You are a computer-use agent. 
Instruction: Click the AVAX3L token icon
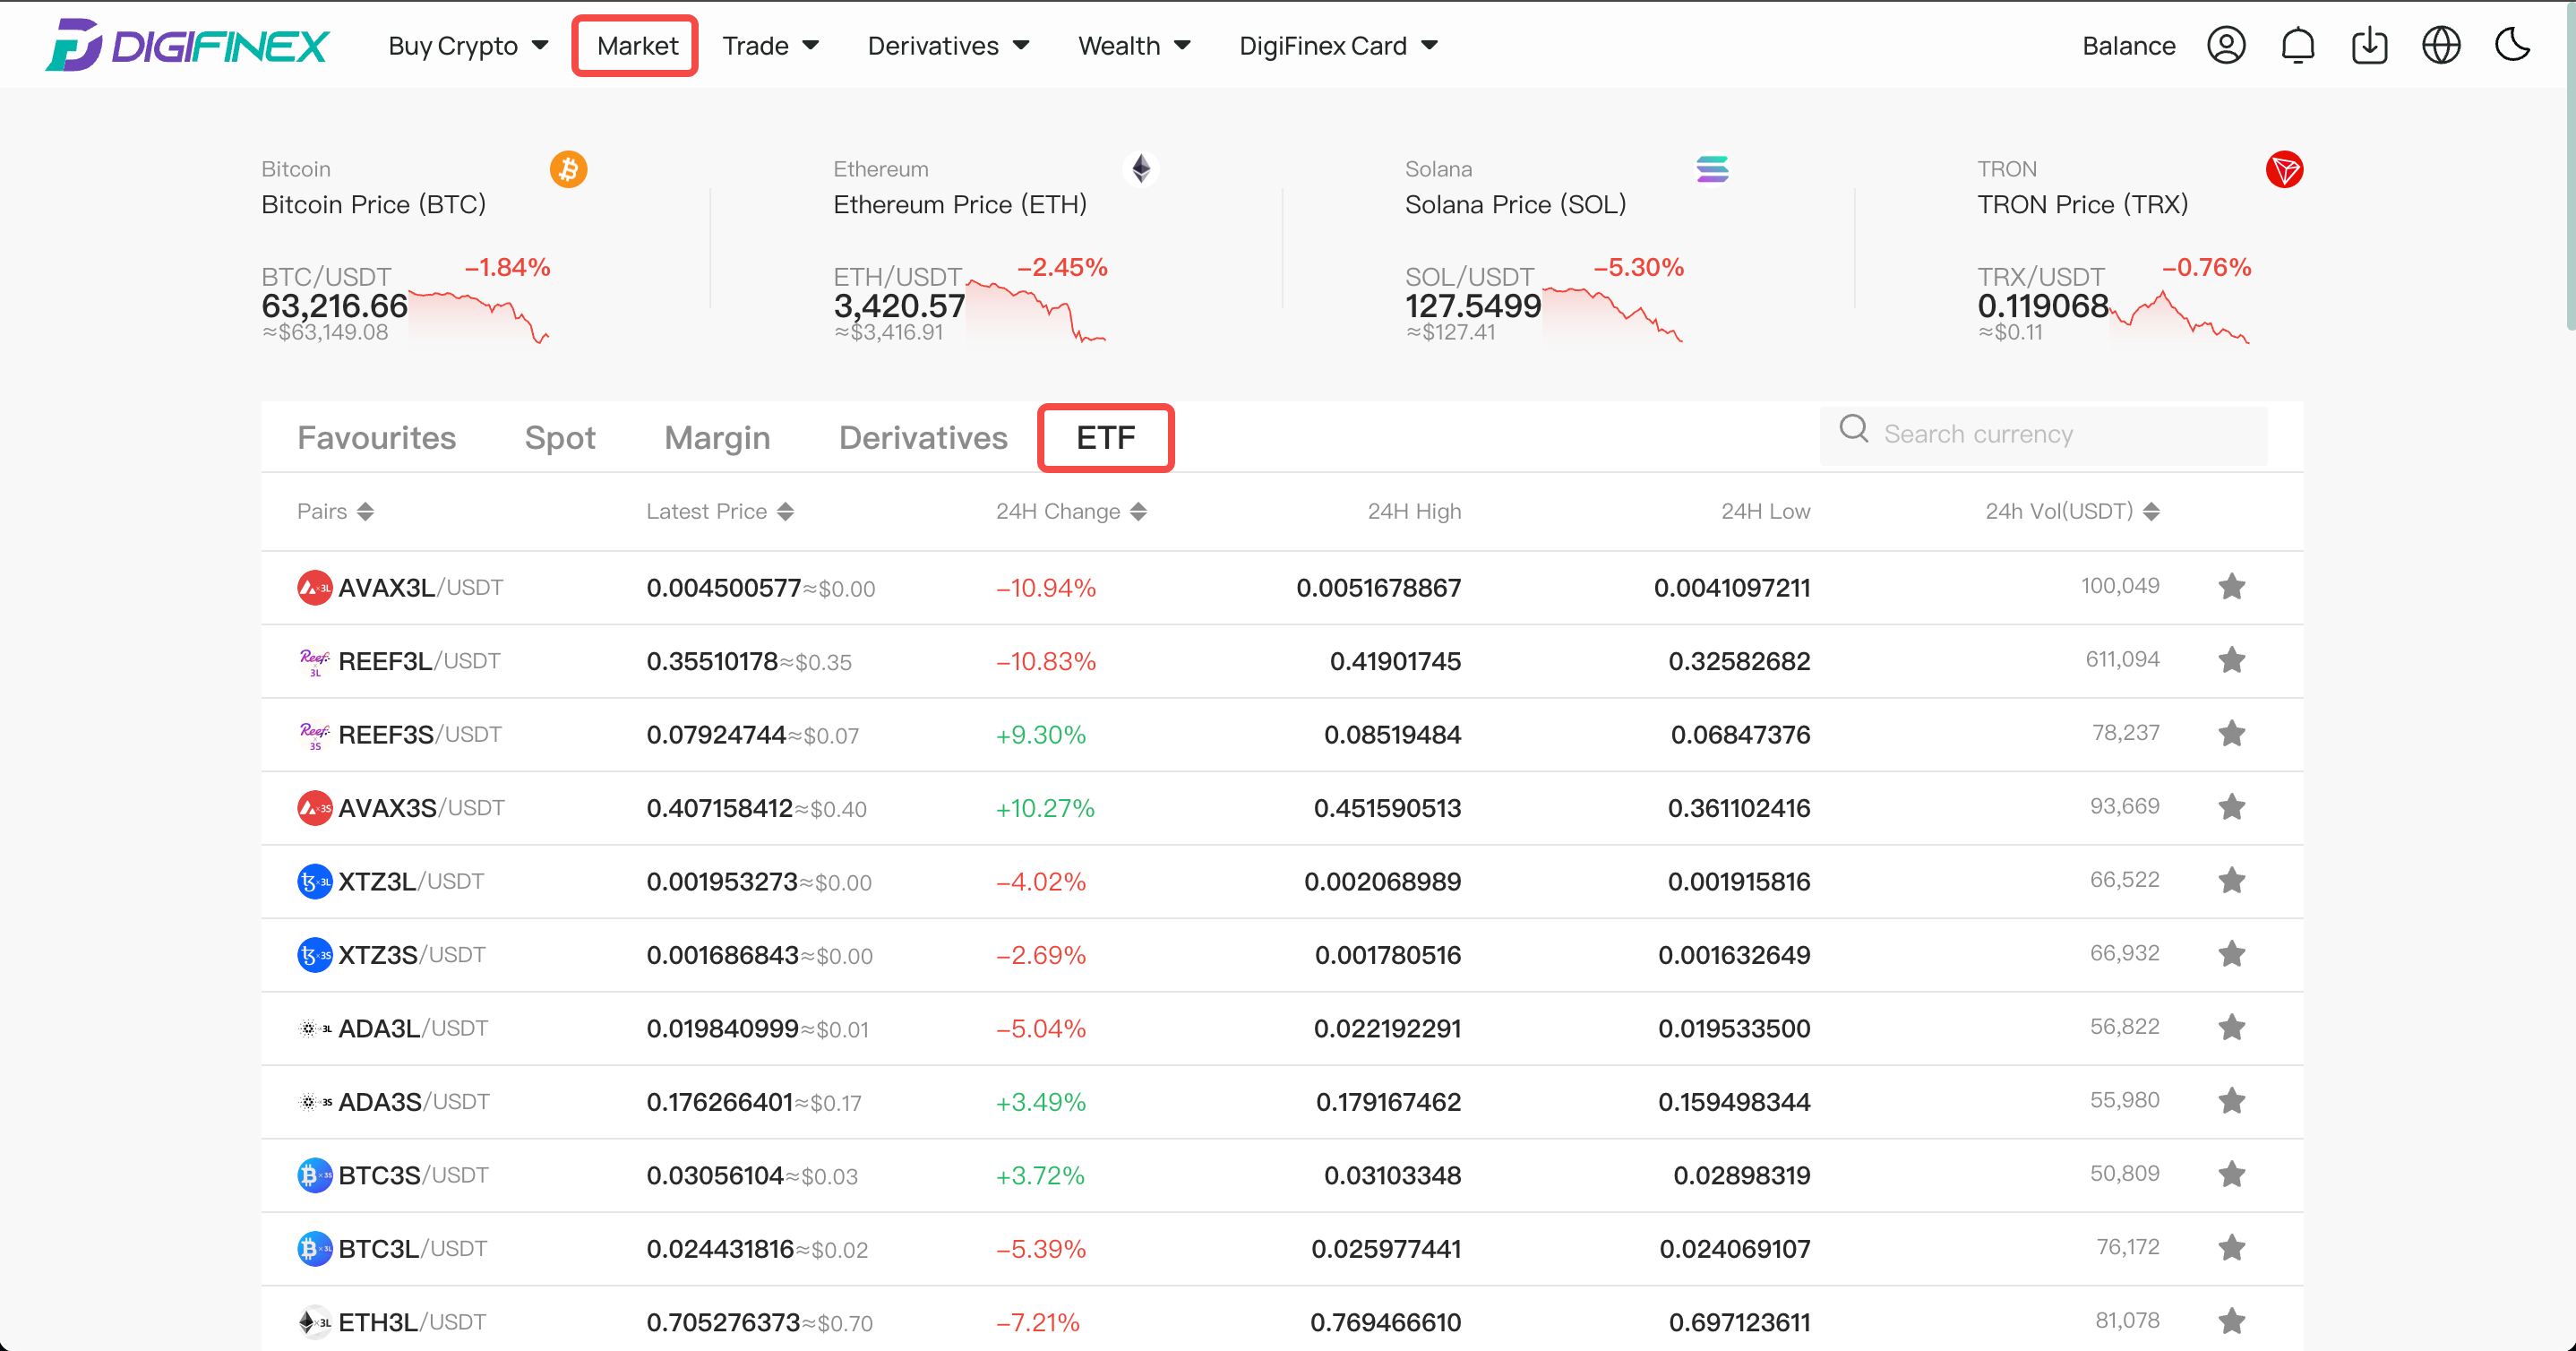[314, 587]
